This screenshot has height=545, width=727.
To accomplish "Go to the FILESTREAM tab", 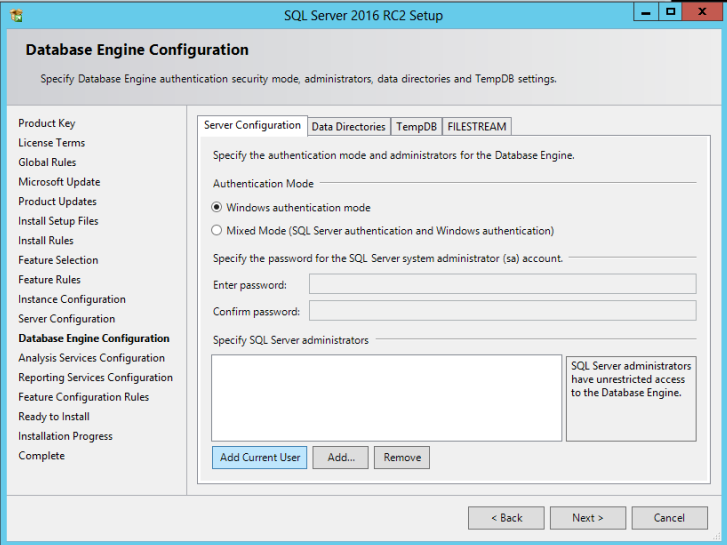I will point(477,127).
